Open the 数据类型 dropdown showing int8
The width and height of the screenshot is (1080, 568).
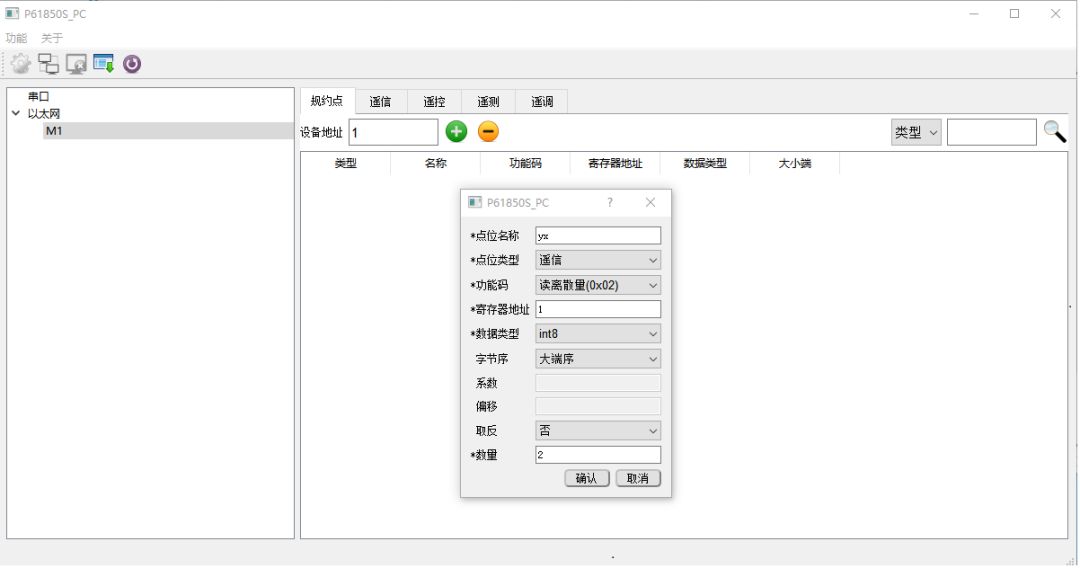[598, 334]
